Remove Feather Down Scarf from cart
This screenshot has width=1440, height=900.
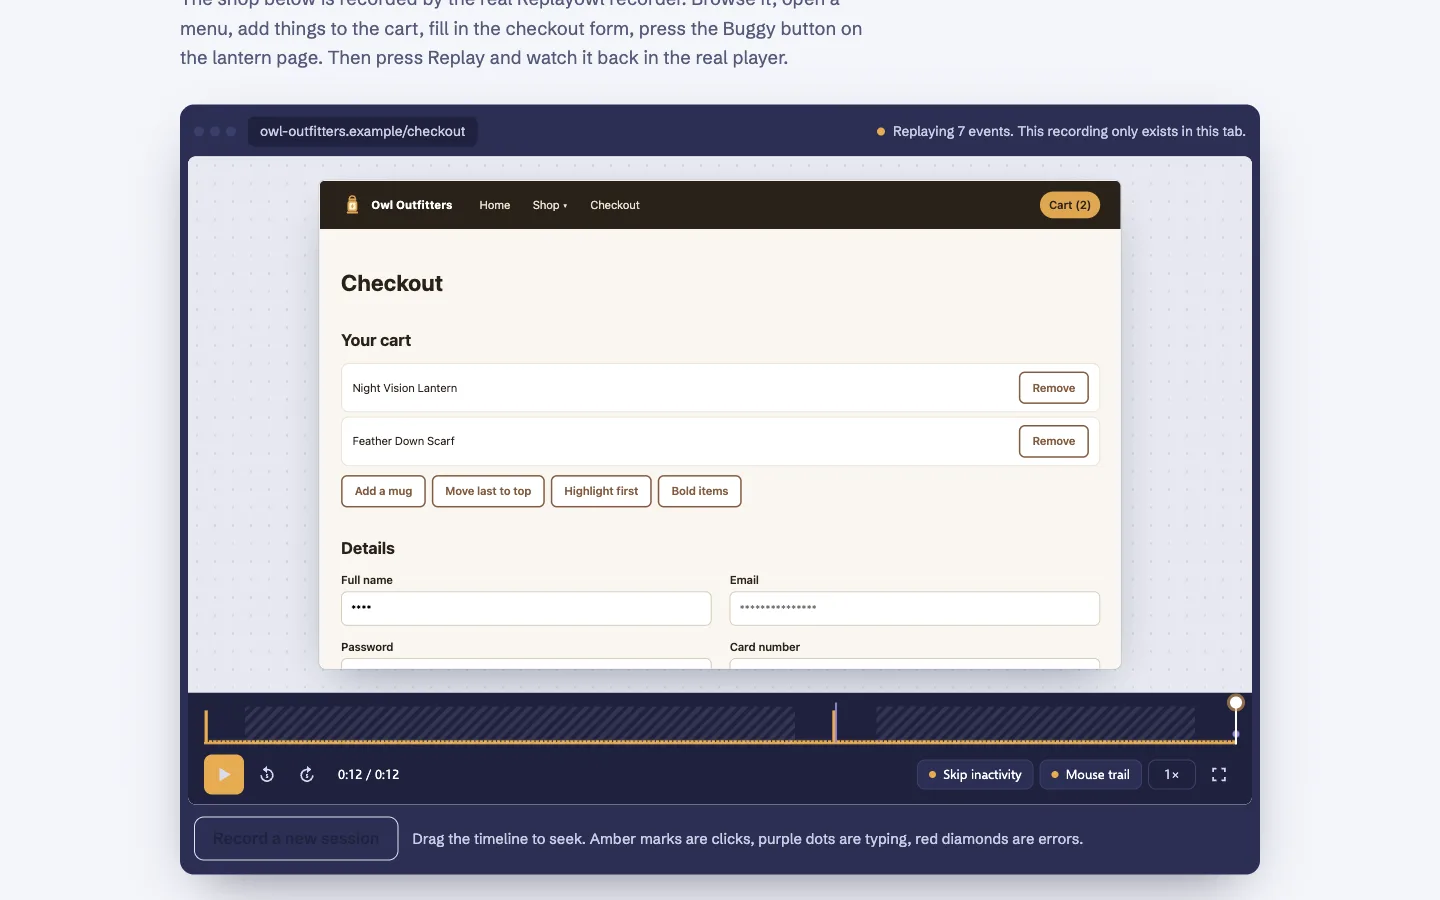point(1054,441)
